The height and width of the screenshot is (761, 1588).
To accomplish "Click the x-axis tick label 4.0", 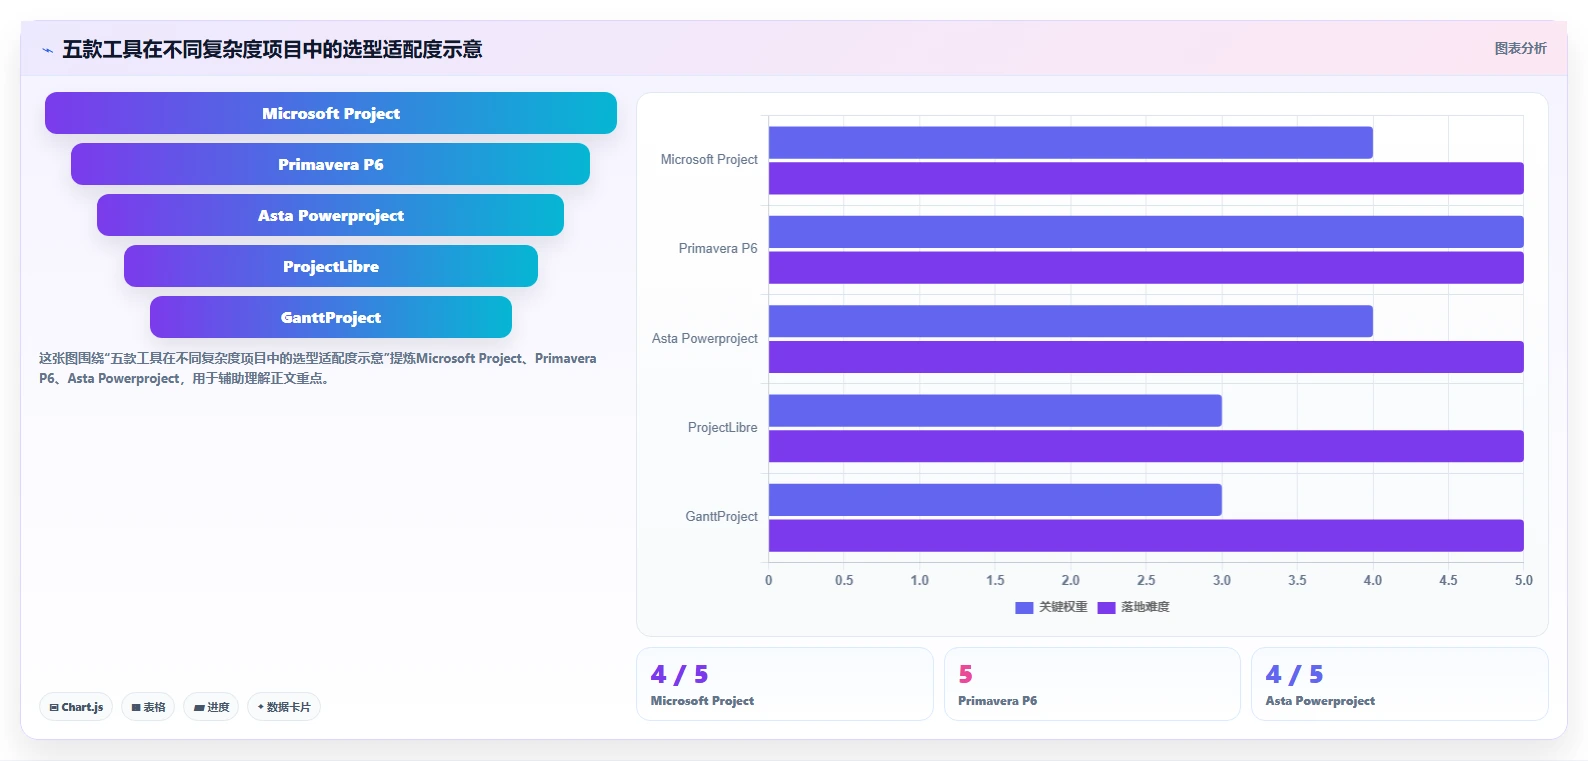I will tap(1373, 580).
